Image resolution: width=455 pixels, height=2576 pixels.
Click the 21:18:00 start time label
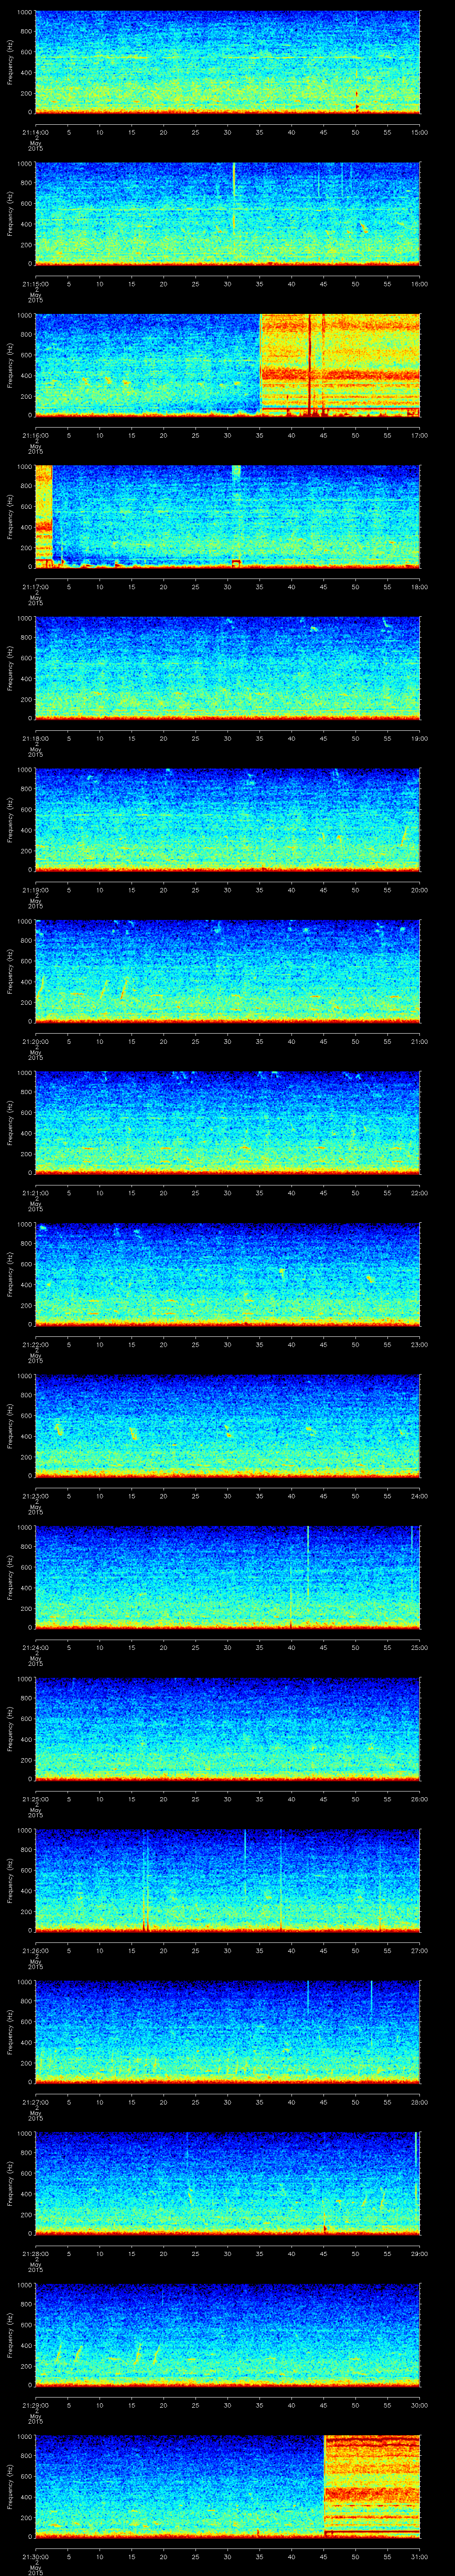pos(35,738)
